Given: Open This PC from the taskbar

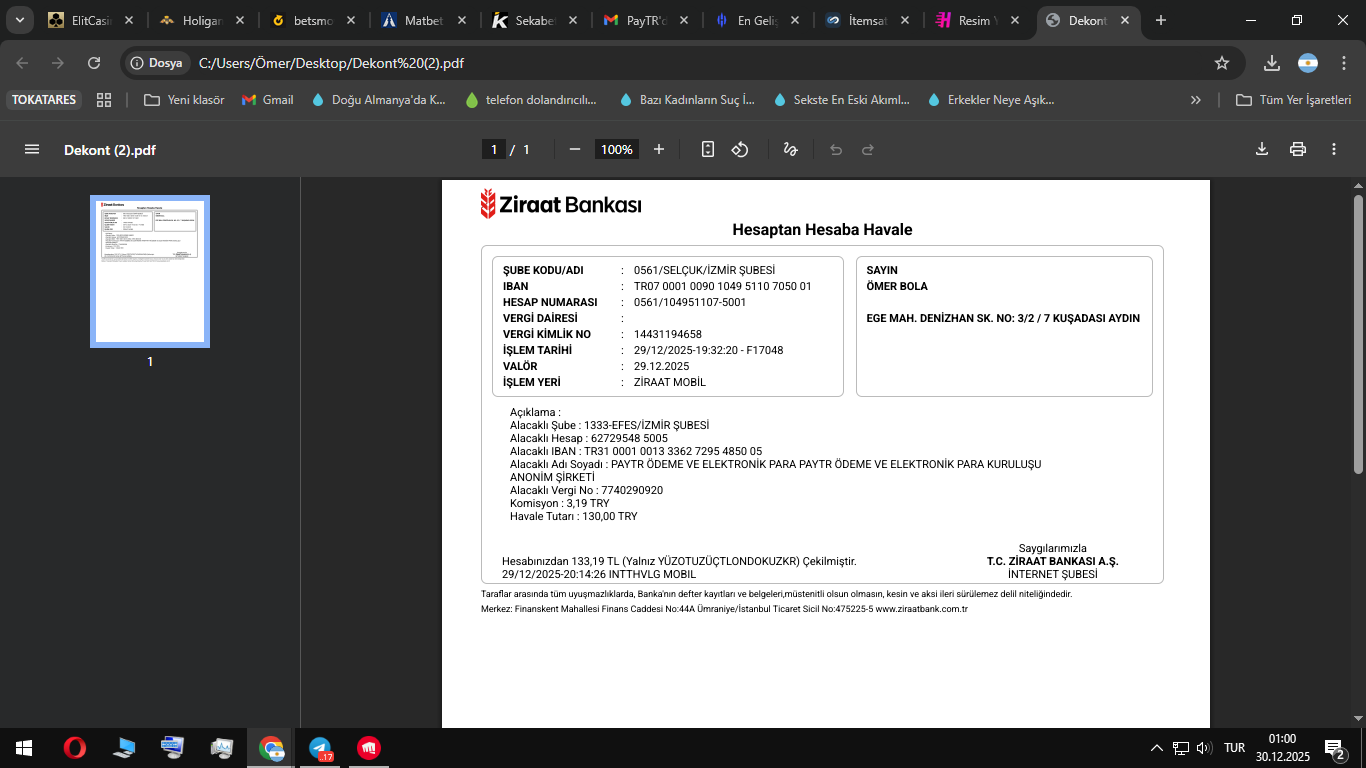Looking at the screenshot, I should [124, 748].
